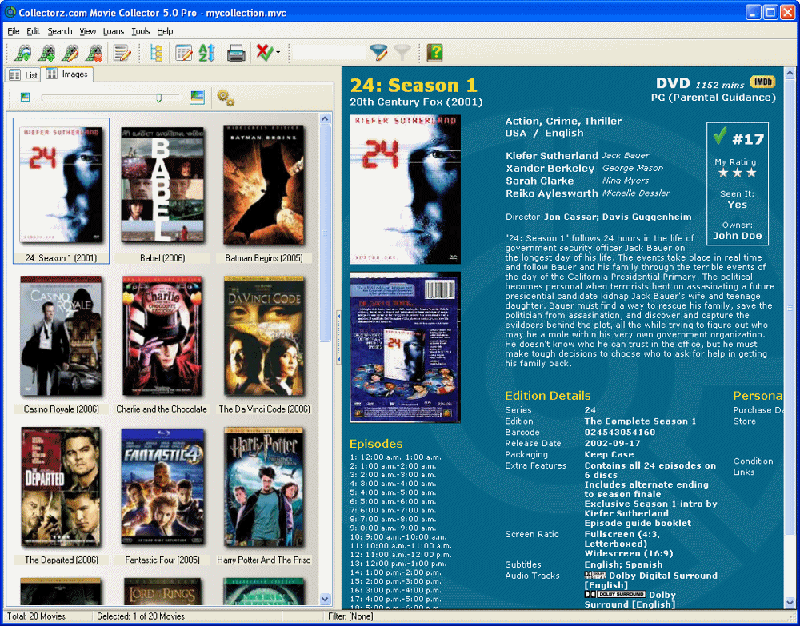Click "Filter: [None]" in status bar

coord(351,616)
